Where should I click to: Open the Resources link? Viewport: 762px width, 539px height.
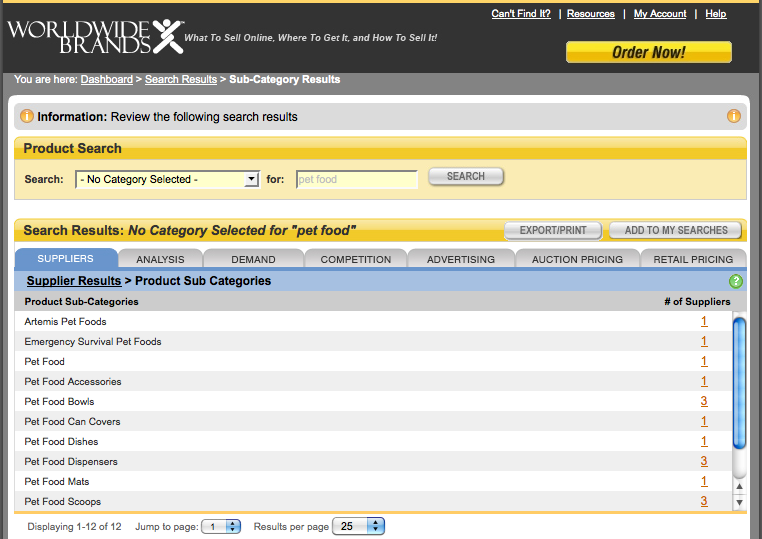tap(590, 14)
